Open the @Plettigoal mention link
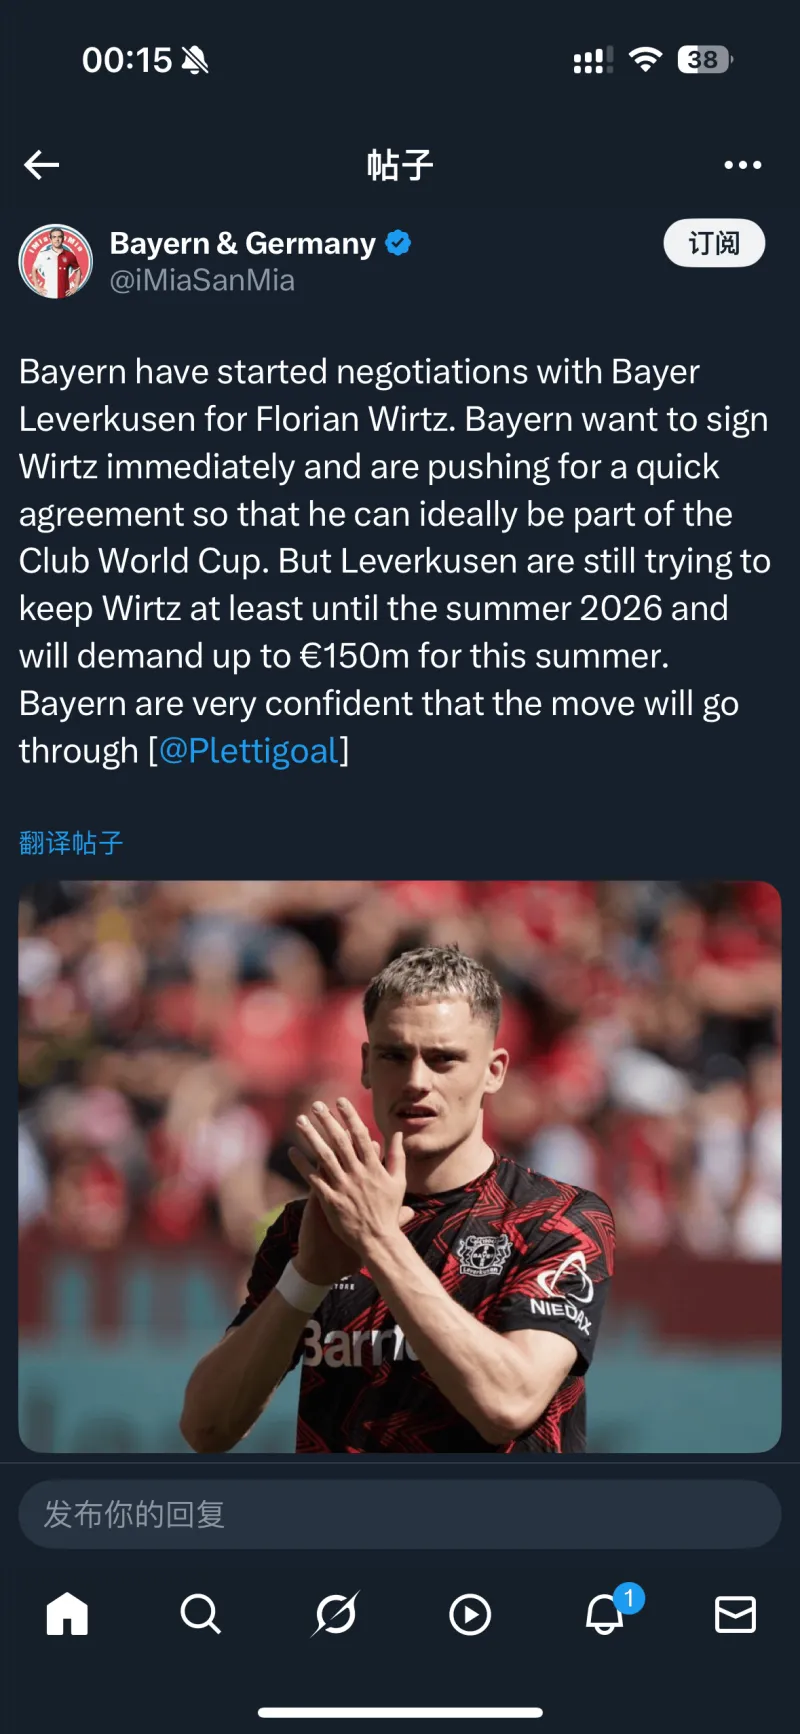This screenshot has width=800, height=1734. (249, 750)
